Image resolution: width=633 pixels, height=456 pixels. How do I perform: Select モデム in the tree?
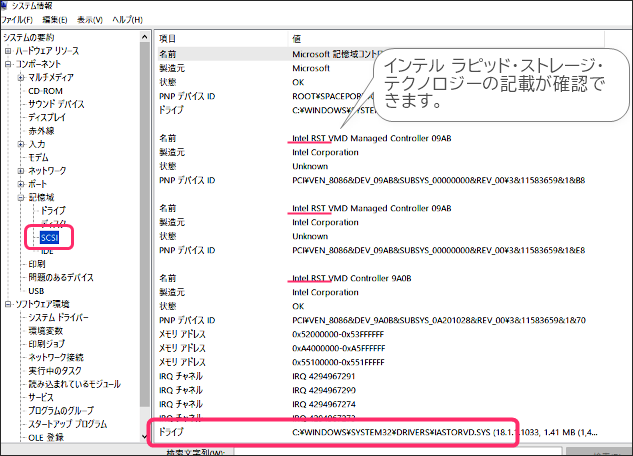[38, 157]
